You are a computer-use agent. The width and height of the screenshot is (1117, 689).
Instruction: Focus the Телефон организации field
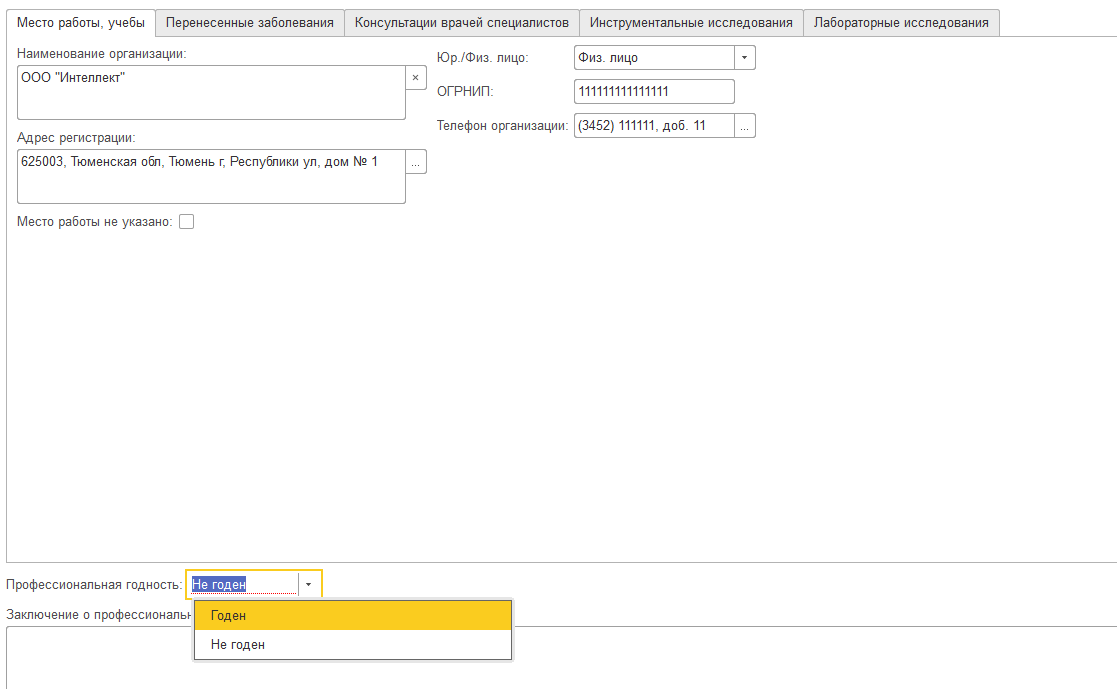654,126
